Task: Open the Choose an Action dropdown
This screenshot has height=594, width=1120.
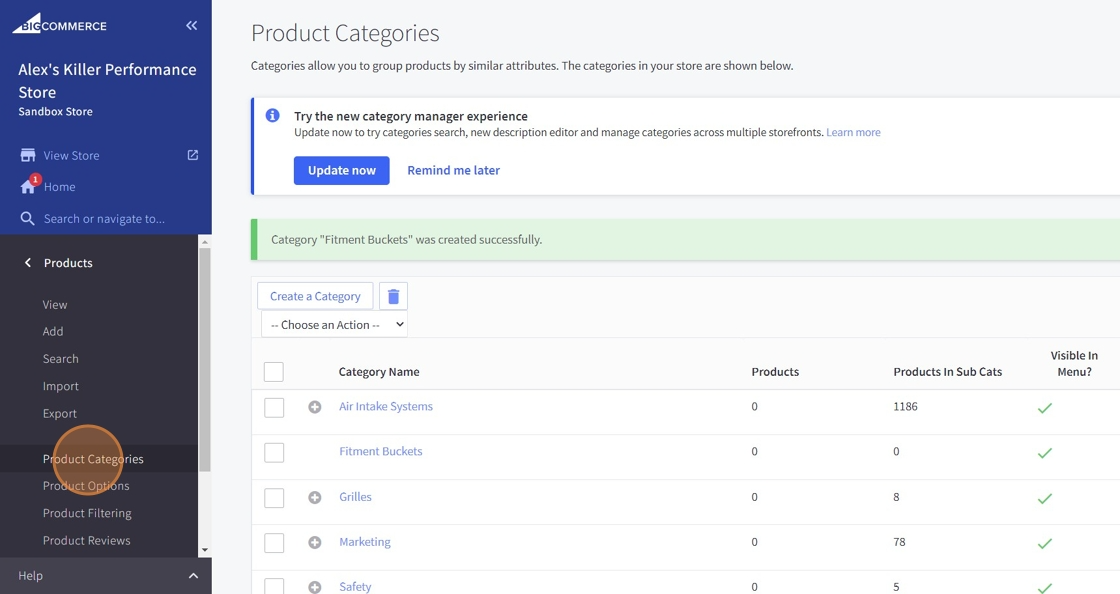Action: click(334, 325)
